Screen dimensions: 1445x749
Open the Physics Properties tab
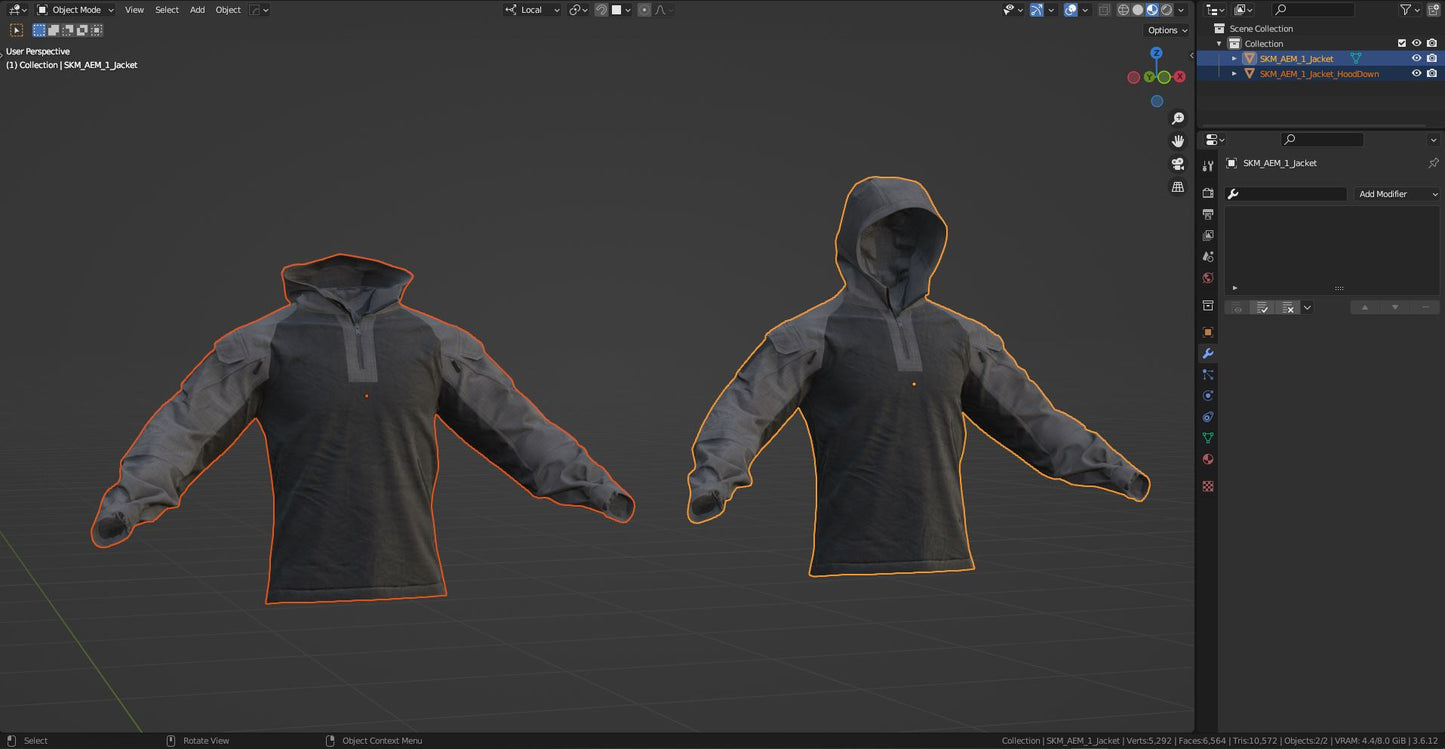point(1207,395)
